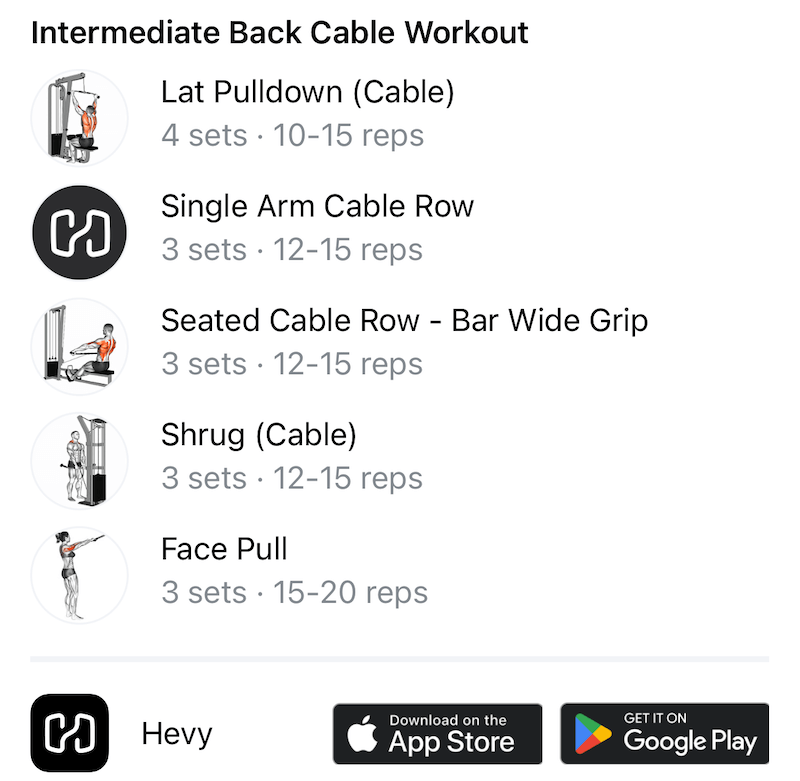Click the Hevy app logo icon
This screenshot has height=781, width=800.
click(70, 733)
